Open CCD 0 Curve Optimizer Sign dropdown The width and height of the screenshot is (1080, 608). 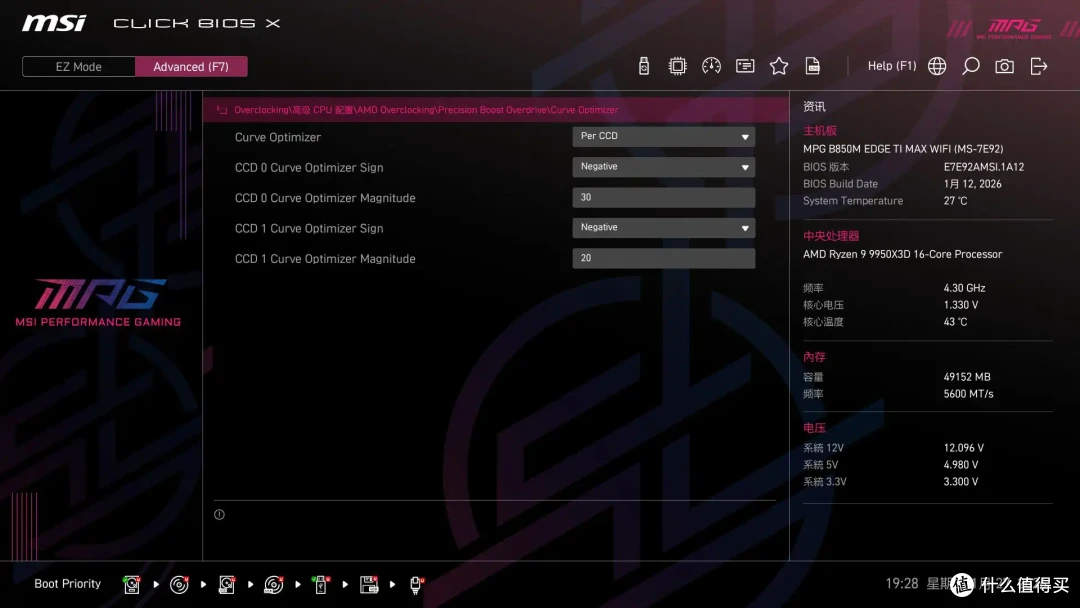(x=663, y=167)
